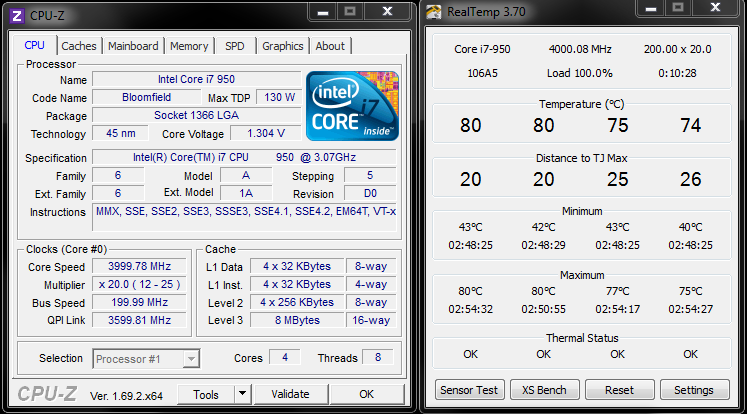
Task: Click the Validate button
Action: (291, 394)
